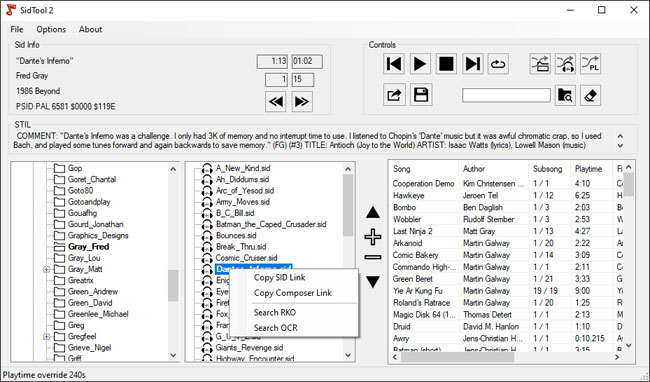Select Cosmic_Cruiser.sid file
The image size is (650, 382).
point(246,258)
